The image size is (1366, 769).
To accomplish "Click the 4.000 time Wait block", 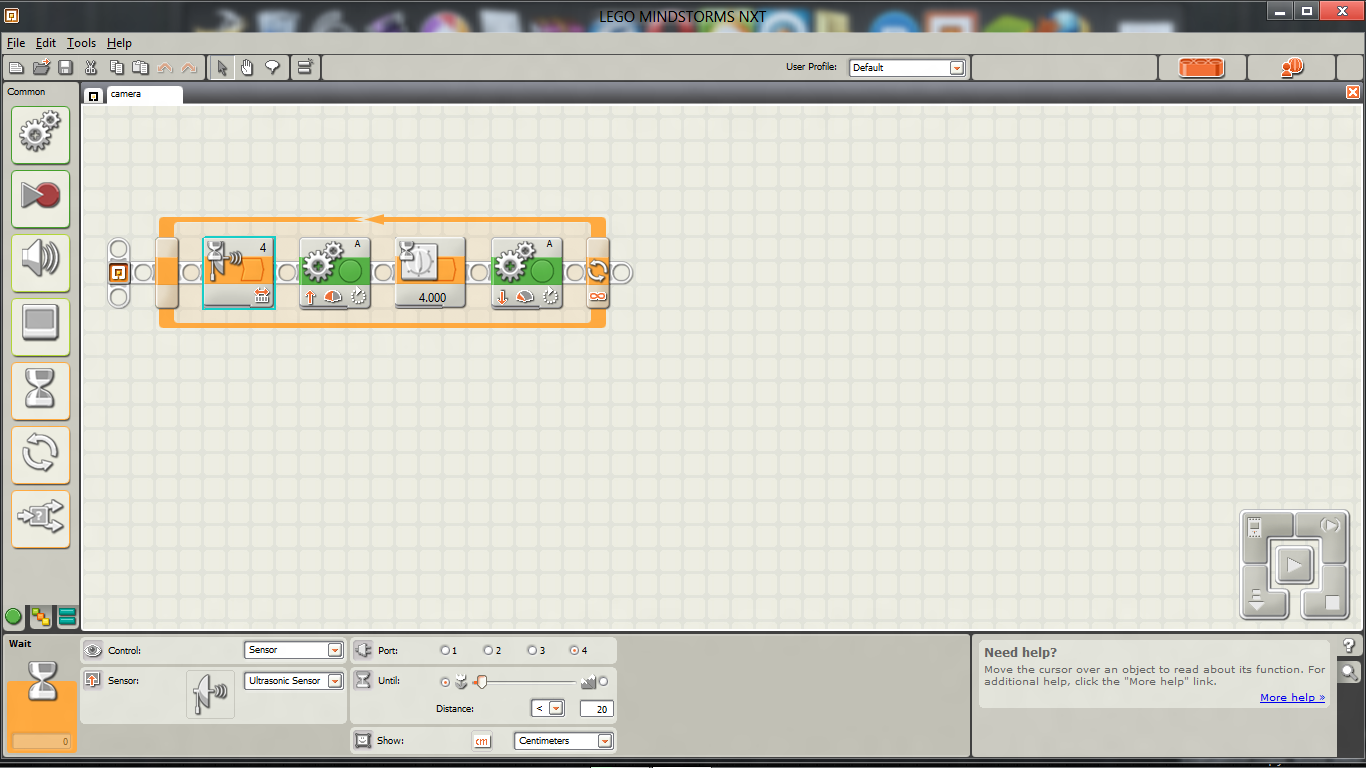I will pos(431,272).
